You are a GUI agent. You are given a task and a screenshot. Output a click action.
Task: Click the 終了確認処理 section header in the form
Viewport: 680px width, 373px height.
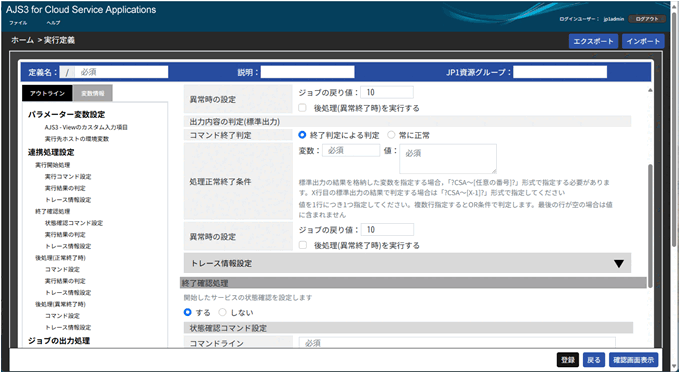point(413,283)
